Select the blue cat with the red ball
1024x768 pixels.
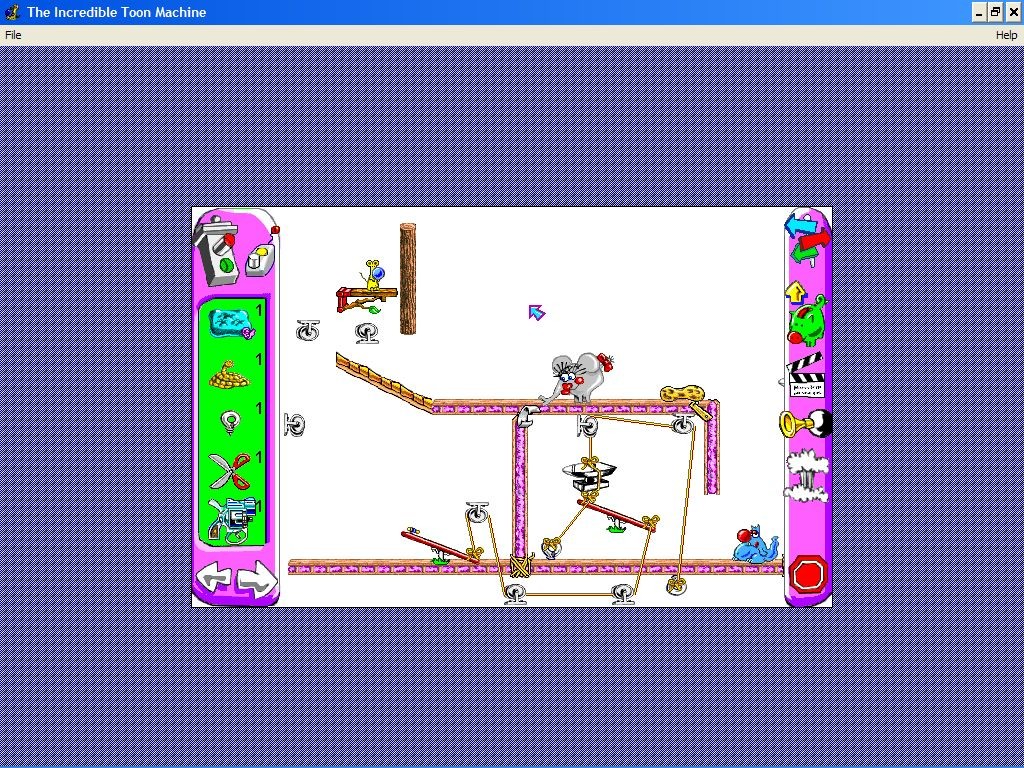pyautogui.click(x=755, y=544)
